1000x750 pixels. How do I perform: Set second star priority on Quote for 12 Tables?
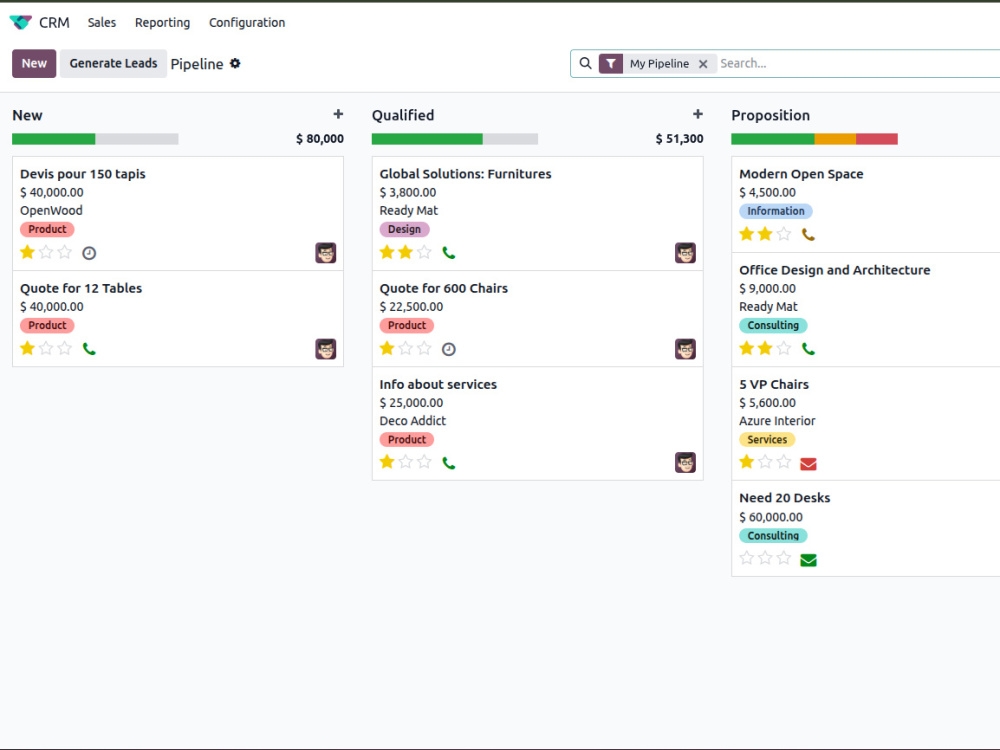click(46, 348)
